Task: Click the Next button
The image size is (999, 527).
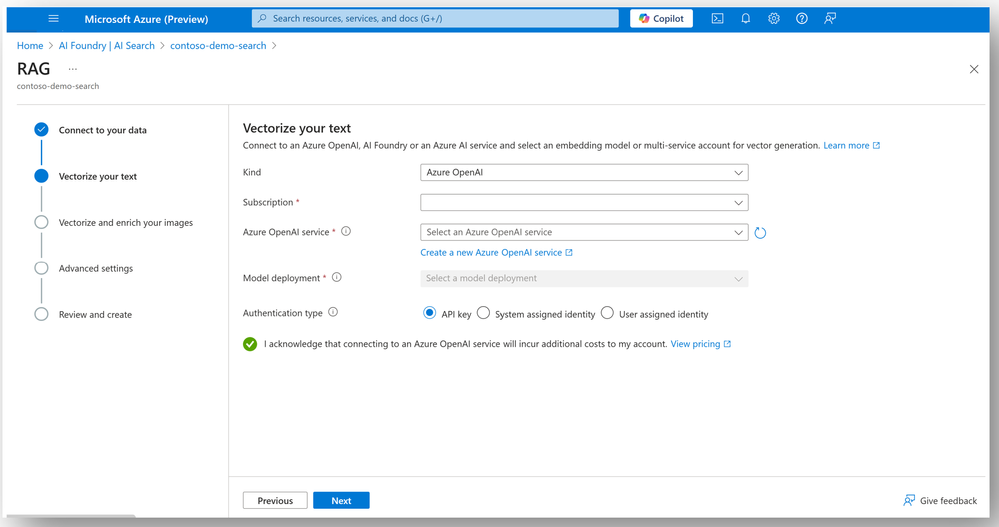Action: coord(341,500)
